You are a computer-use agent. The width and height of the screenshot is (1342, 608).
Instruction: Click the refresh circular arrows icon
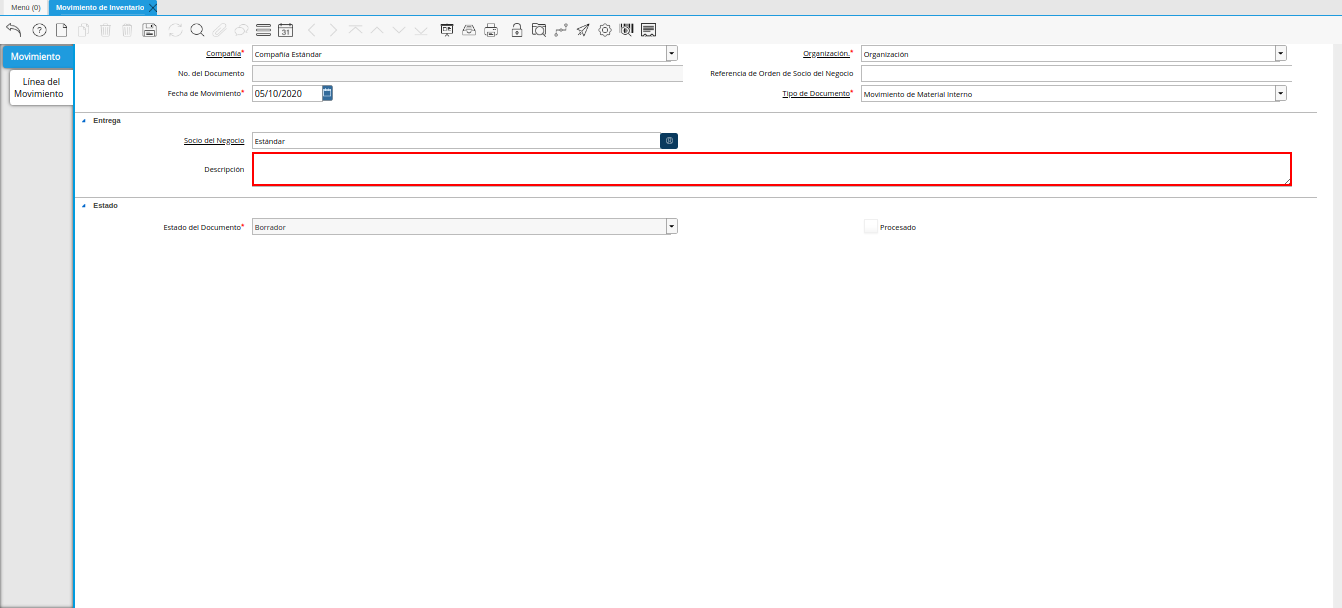(x=176, y=30)
